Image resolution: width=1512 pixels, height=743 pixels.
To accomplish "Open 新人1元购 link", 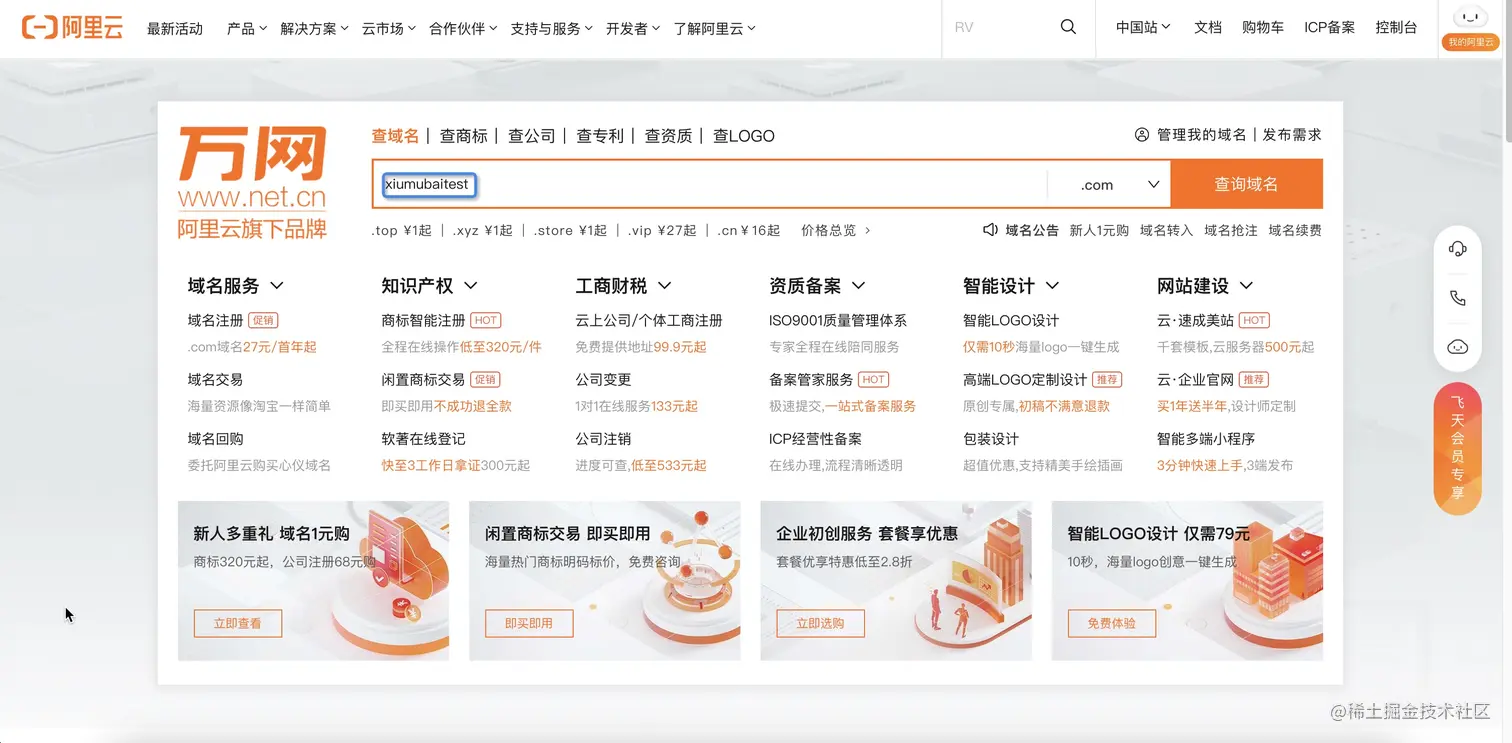I will pos(1099,230).
